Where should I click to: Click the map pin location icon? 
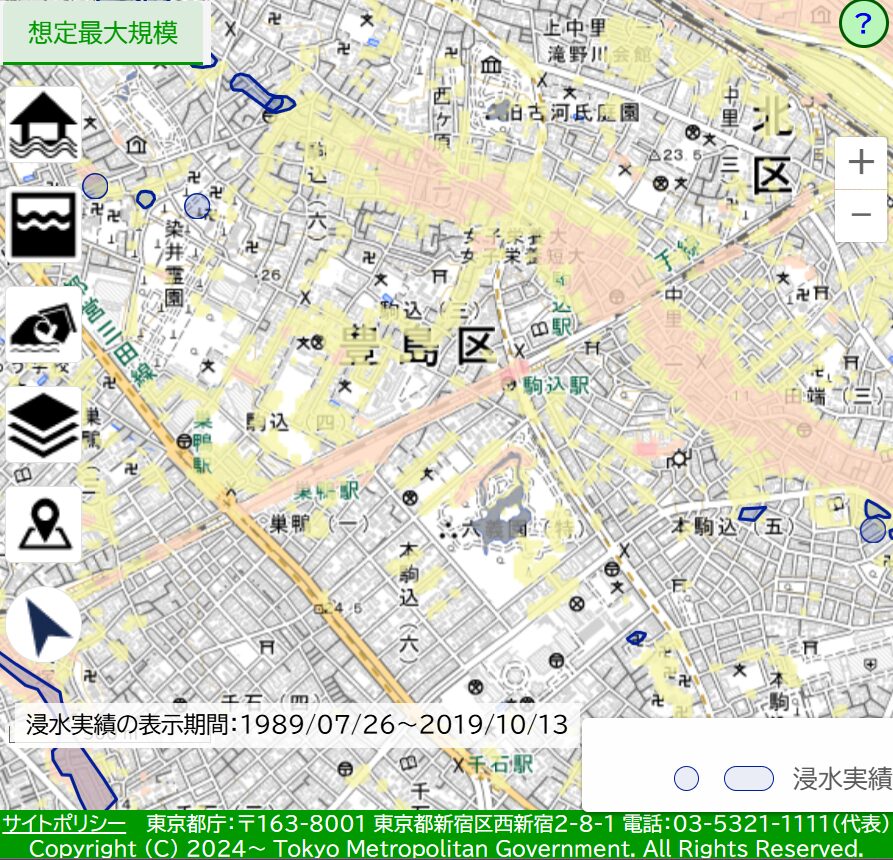(x=43, y=524)
